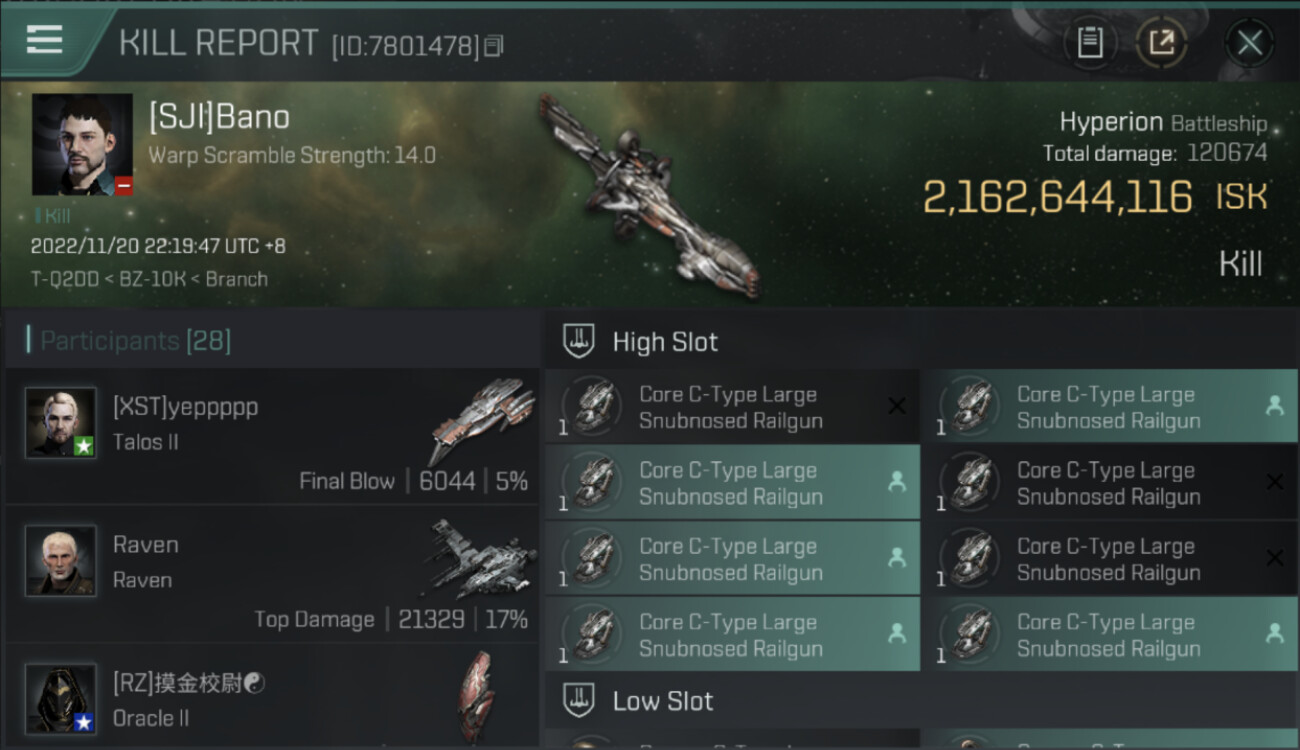Click the clipboard report icon

point(1090,43)
